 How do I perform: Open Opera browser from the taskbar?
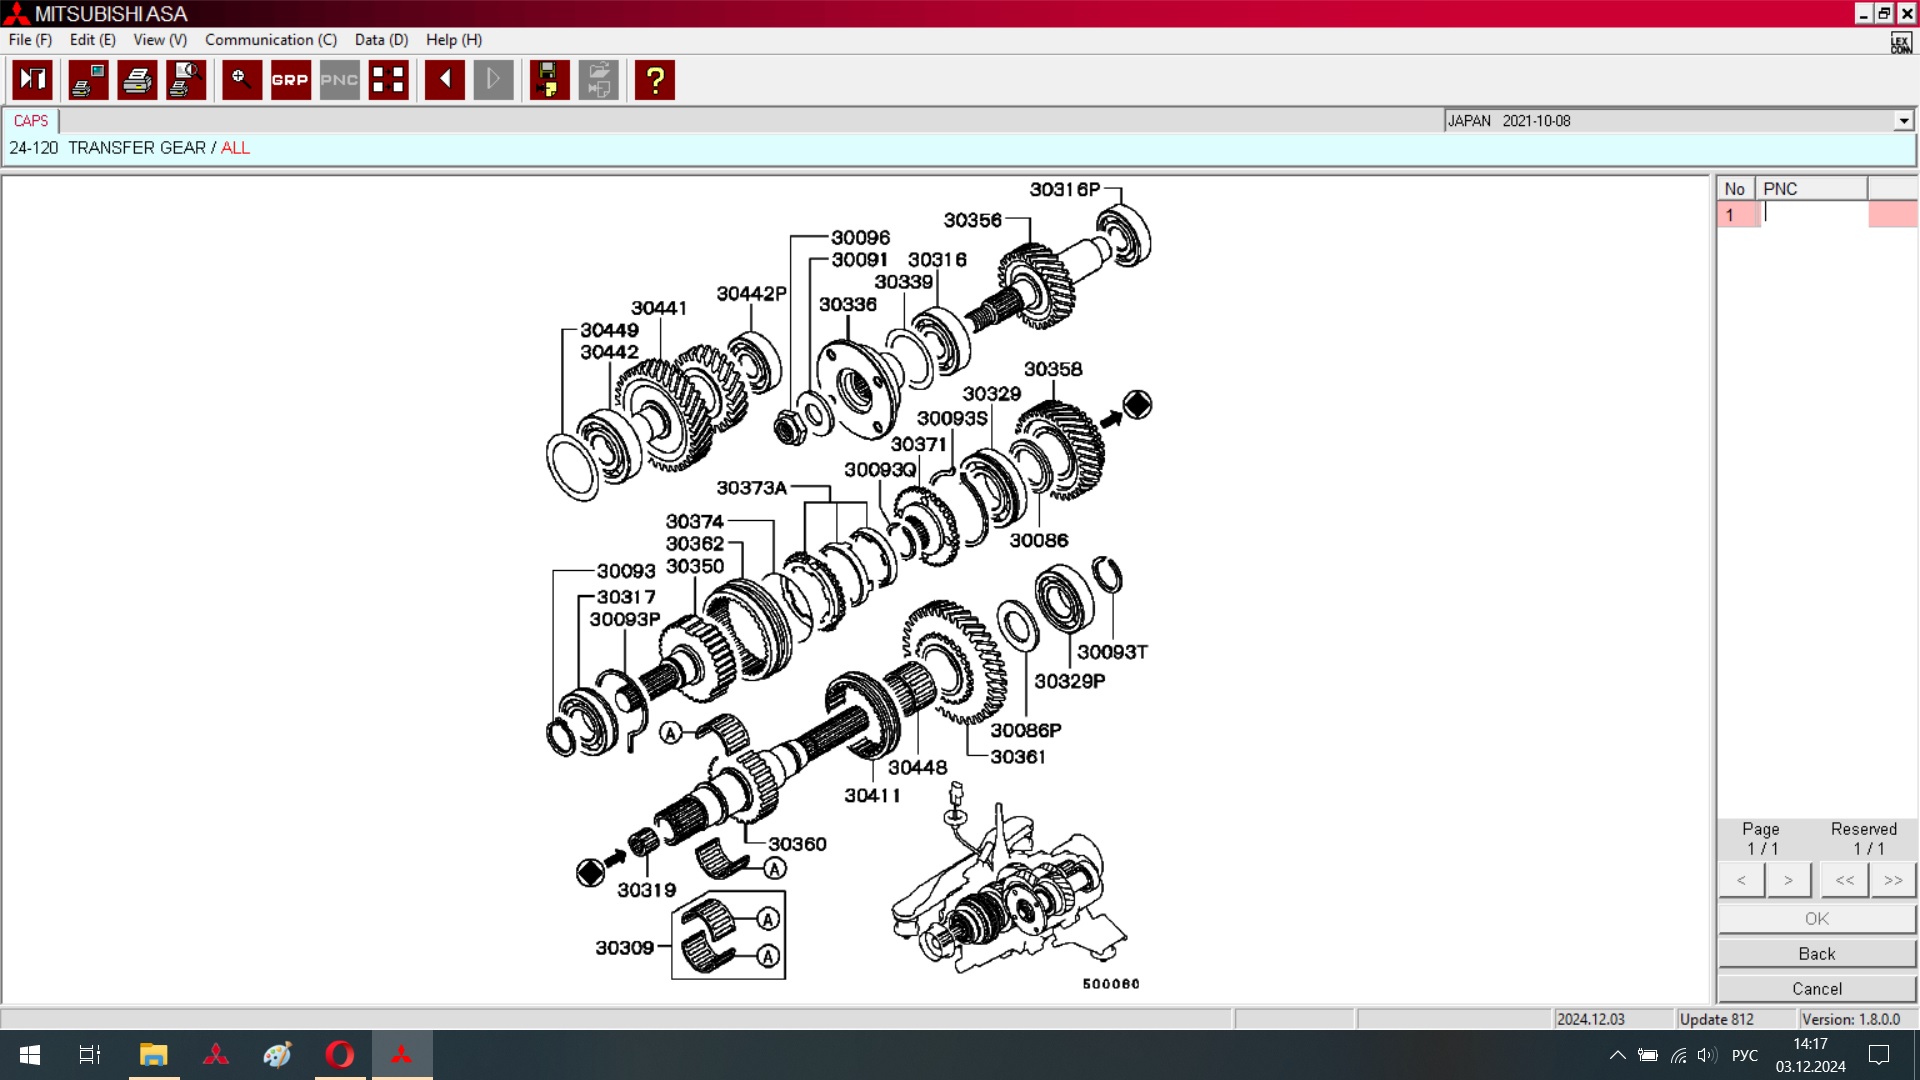(x=339, y=1055)
